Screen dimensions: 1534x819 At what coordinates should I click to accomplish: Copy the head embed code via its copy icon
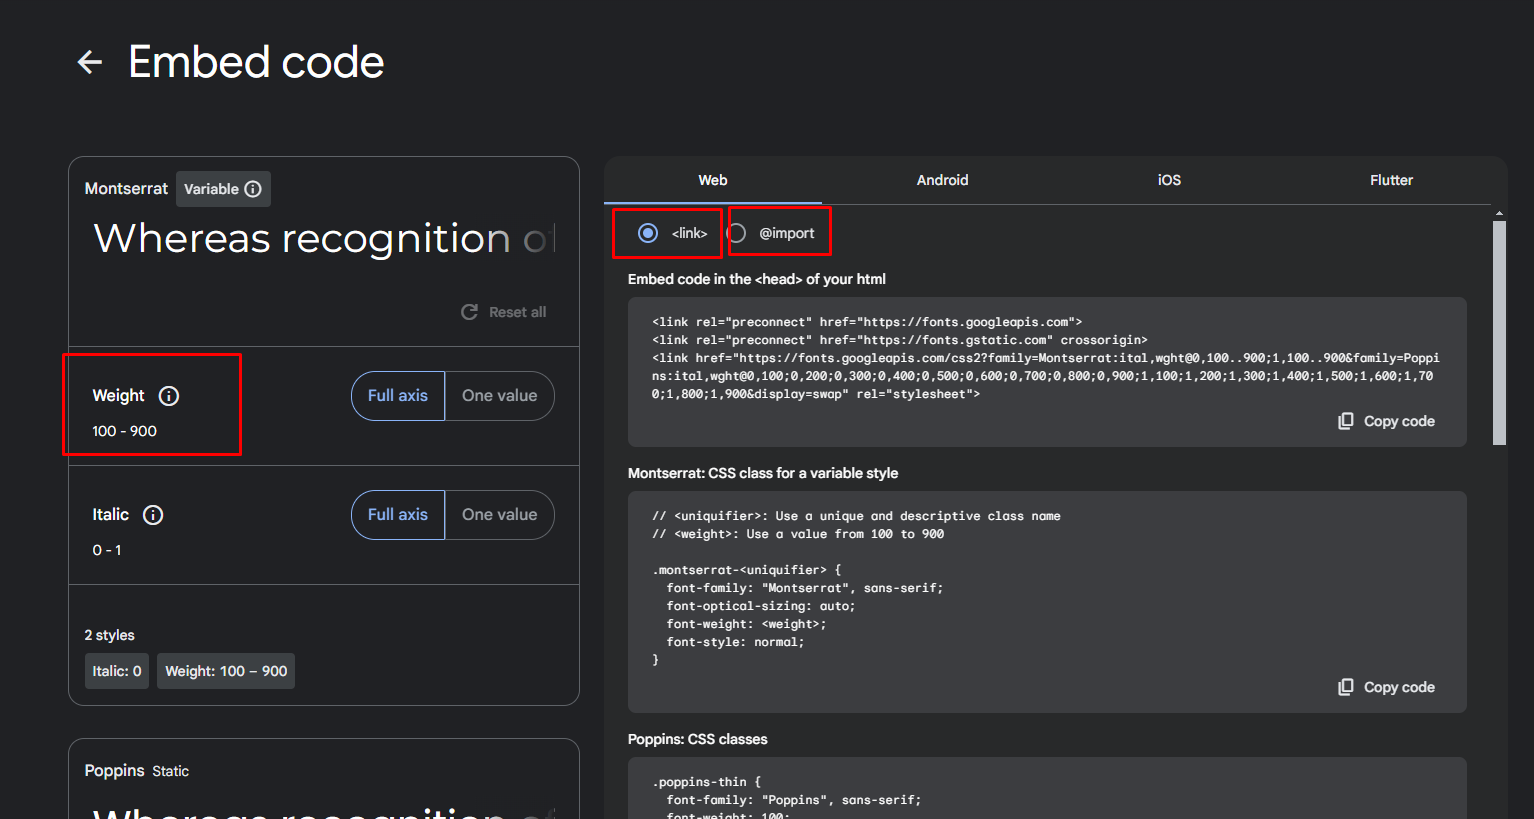point(1346,421)
